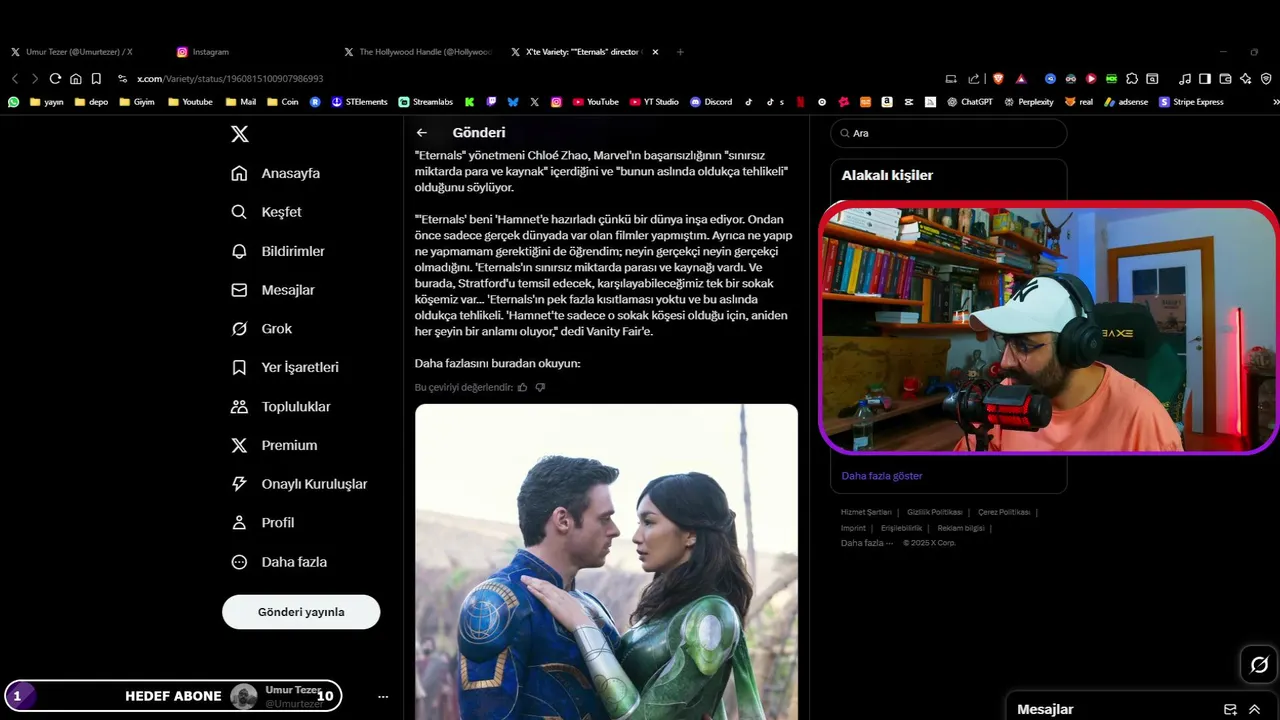Open depo bookmark folder
This screenshot has width=1280, height=720.
90,102
